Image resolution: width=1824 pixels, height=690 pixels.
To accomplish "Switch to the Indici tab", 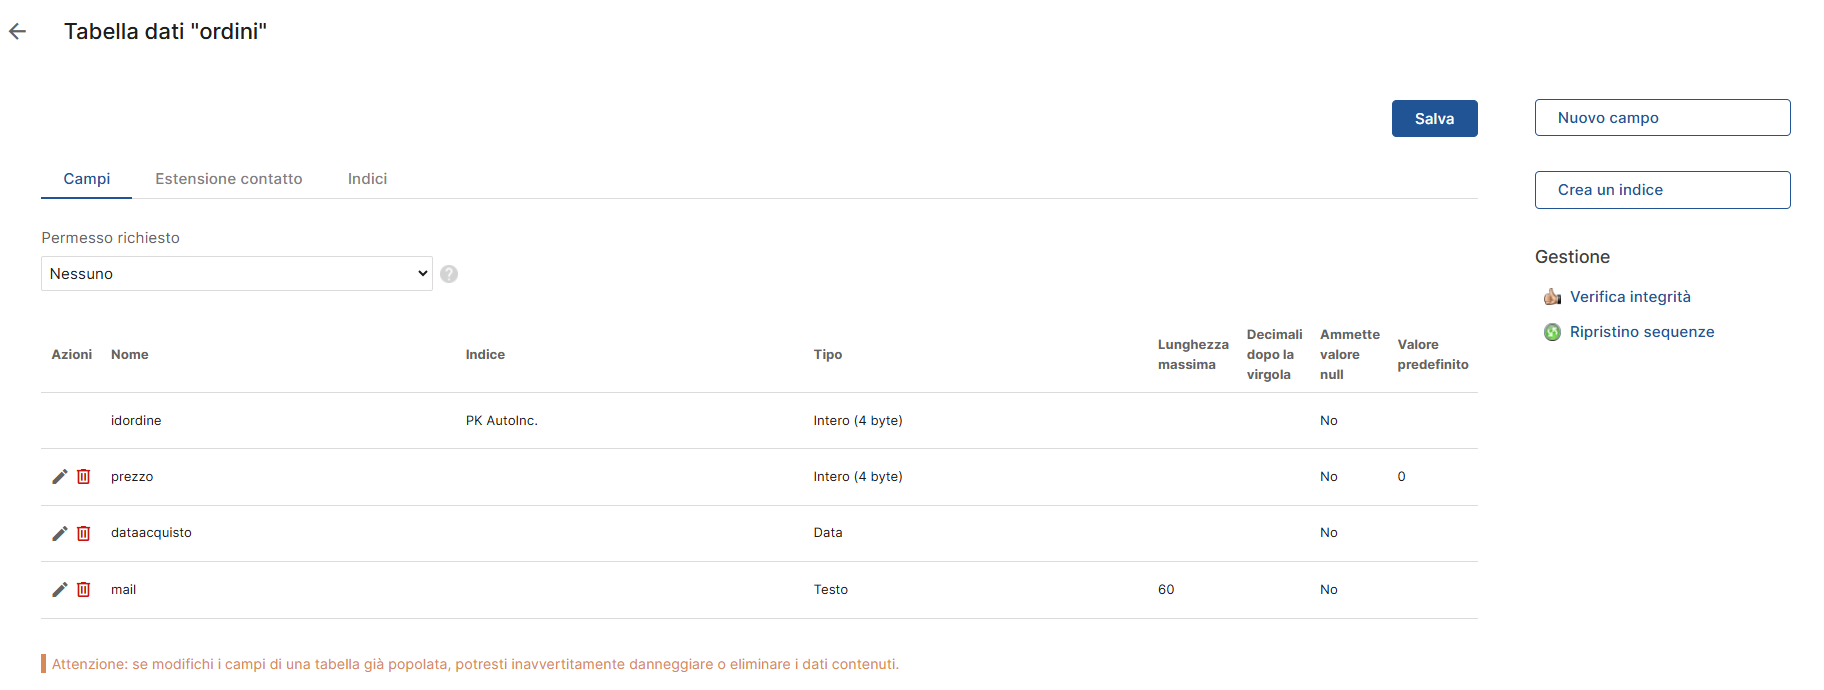I will (367, 179).
